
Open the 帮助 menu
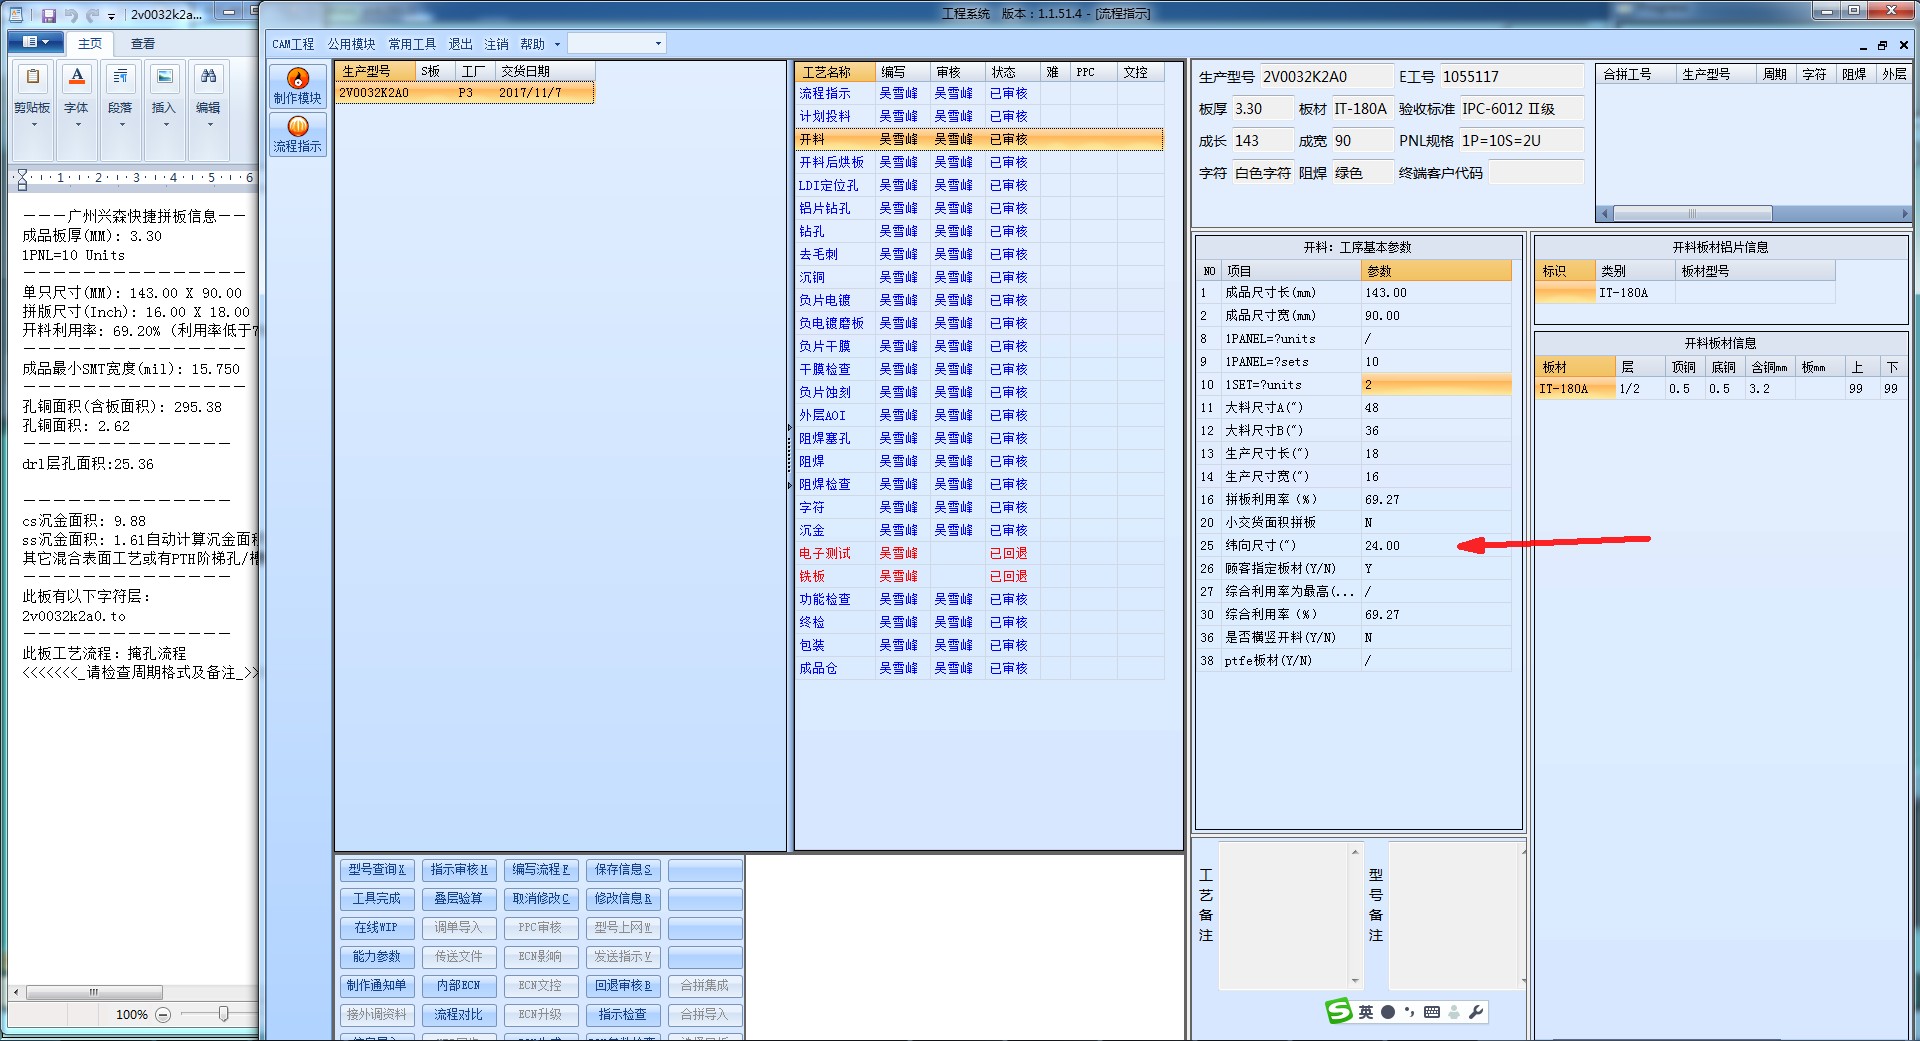pos(532,44)
